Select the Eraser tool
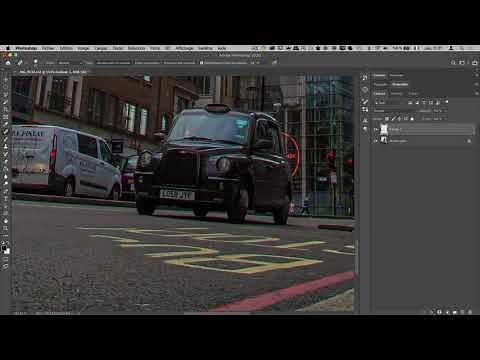 click(x=6, y=161)
